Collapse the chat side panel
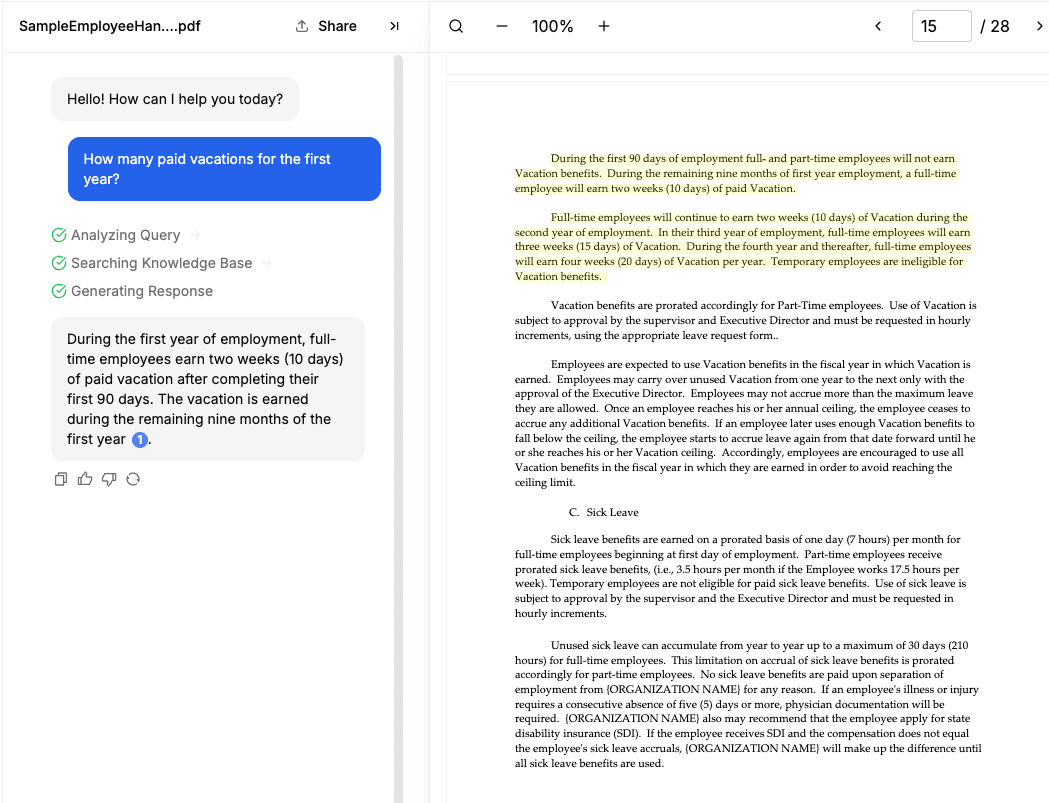 (394, 26)
